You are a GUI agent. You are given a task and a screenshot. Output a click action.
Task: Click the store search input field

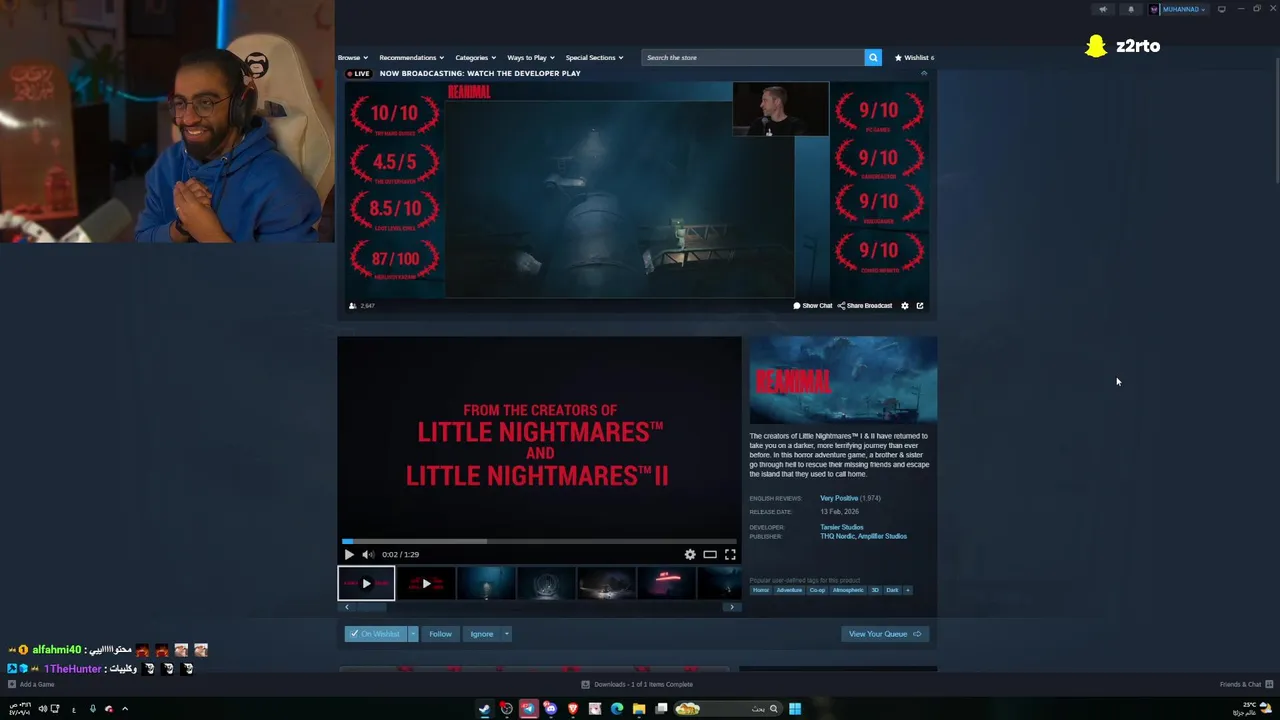(753, 57)
